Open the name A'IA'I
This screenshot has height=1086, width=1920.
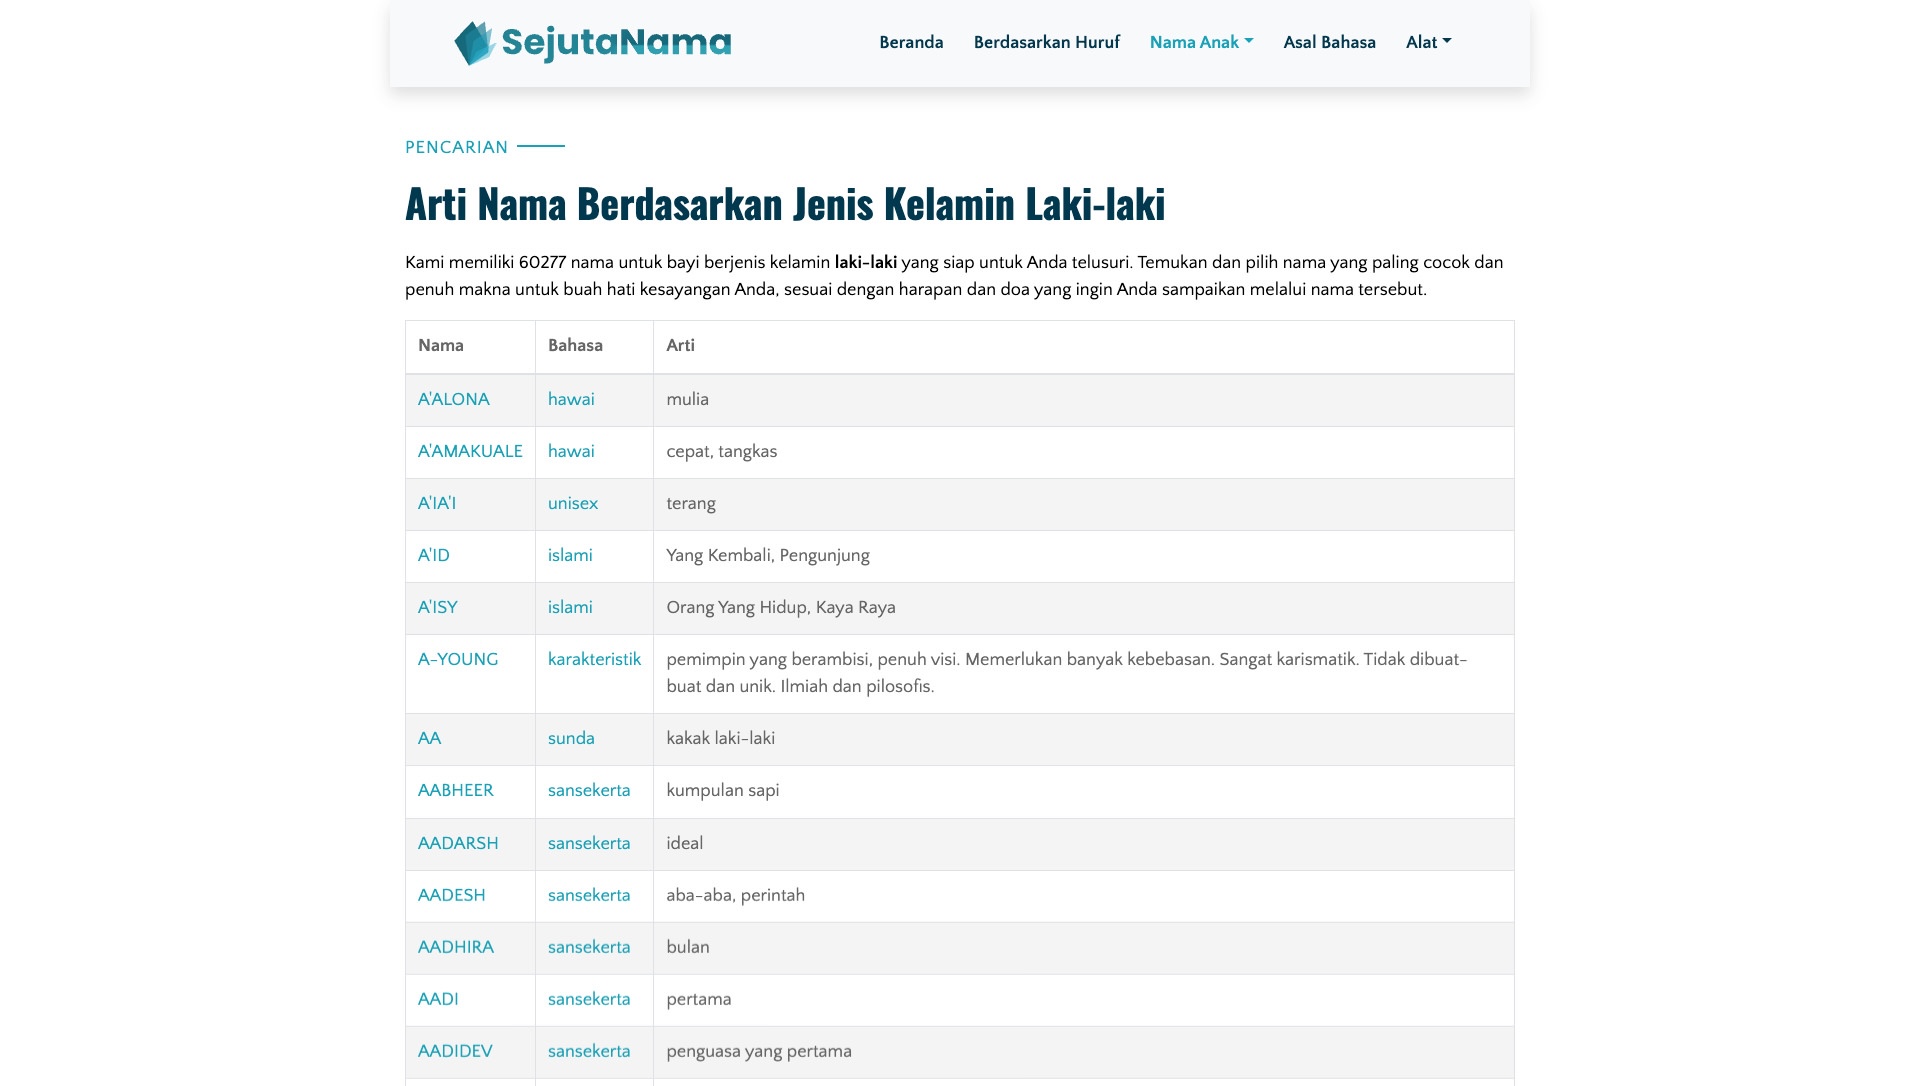coord(438,503)
